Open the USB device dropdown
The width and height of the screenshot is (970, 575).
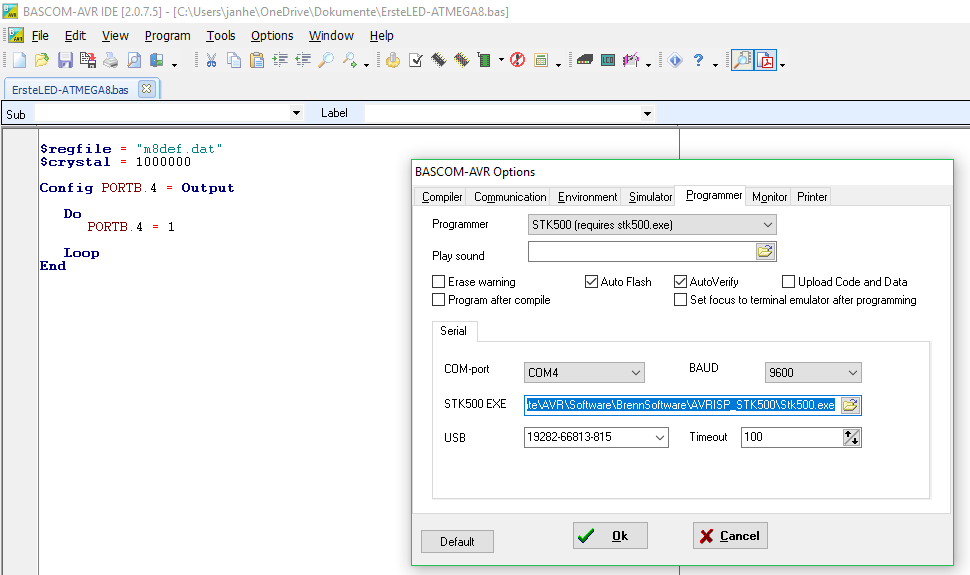point(659,438)
